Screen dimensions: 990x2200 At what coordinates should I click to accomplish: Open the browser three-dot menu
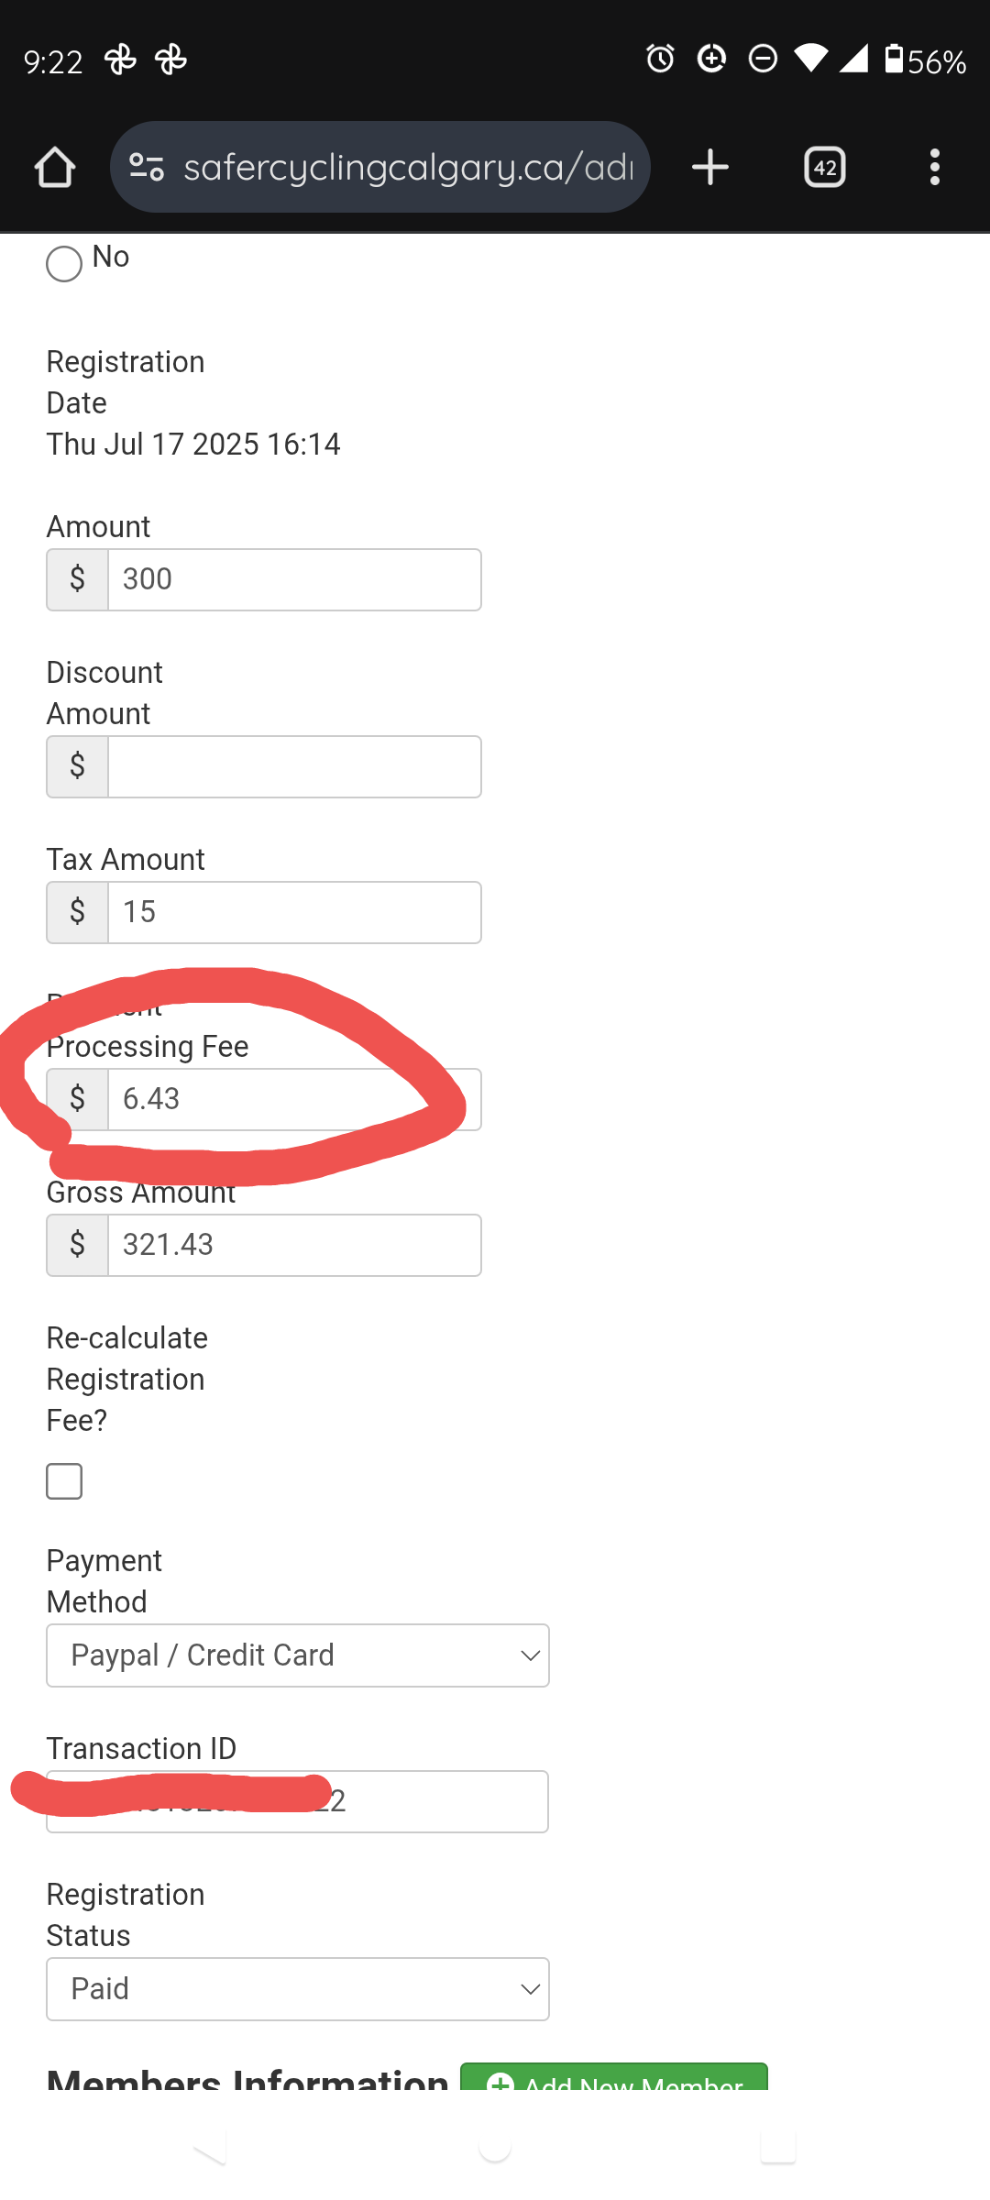(x=935, y=167)
